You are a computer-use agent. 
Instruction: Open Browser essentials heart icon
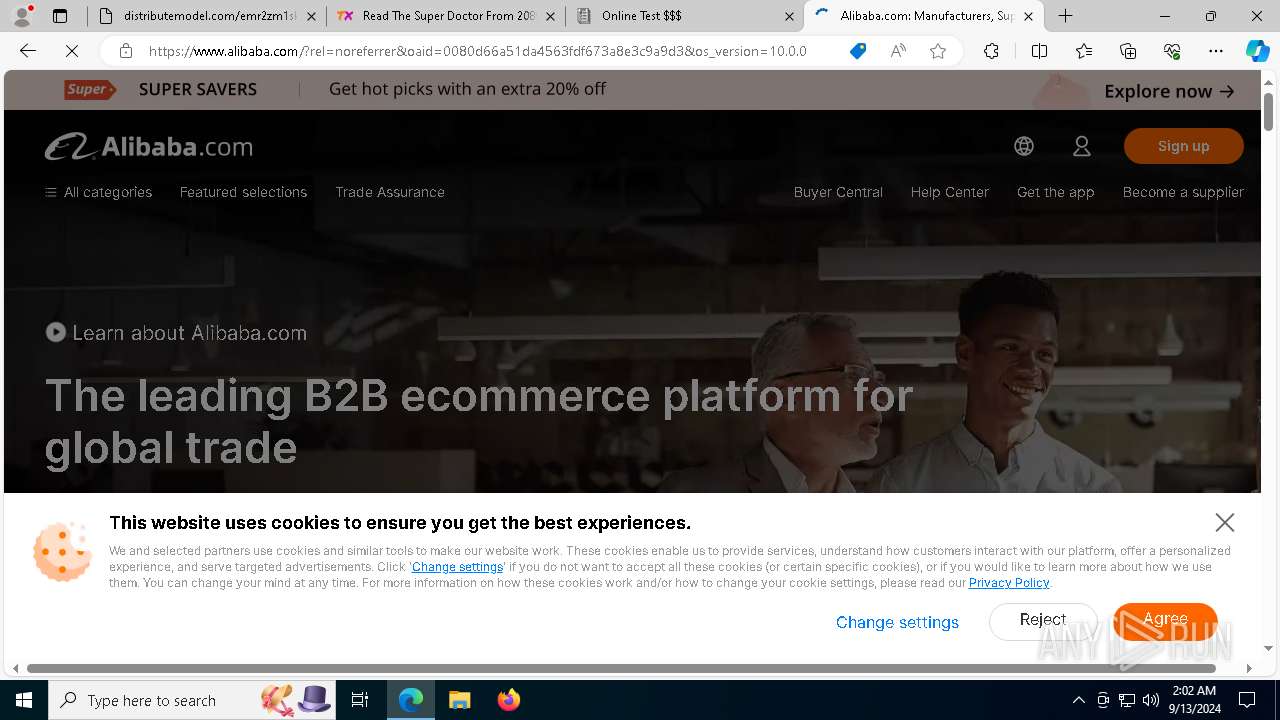click(x=1172, y=51)
